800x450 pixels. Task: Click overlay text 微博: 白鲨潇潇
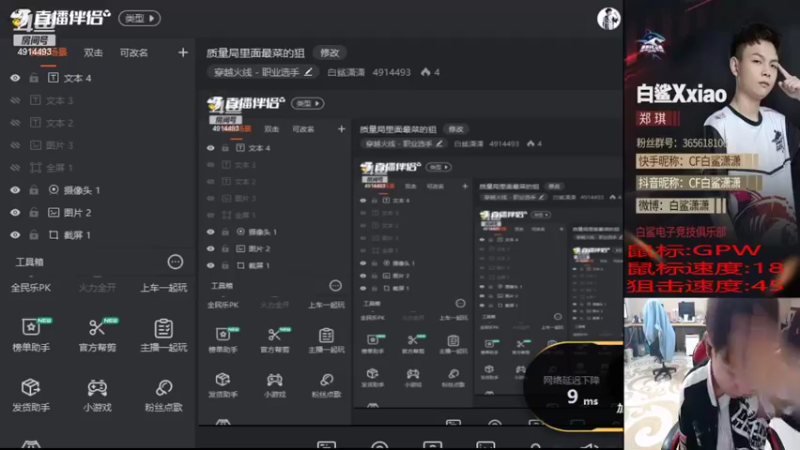(673, 206)
